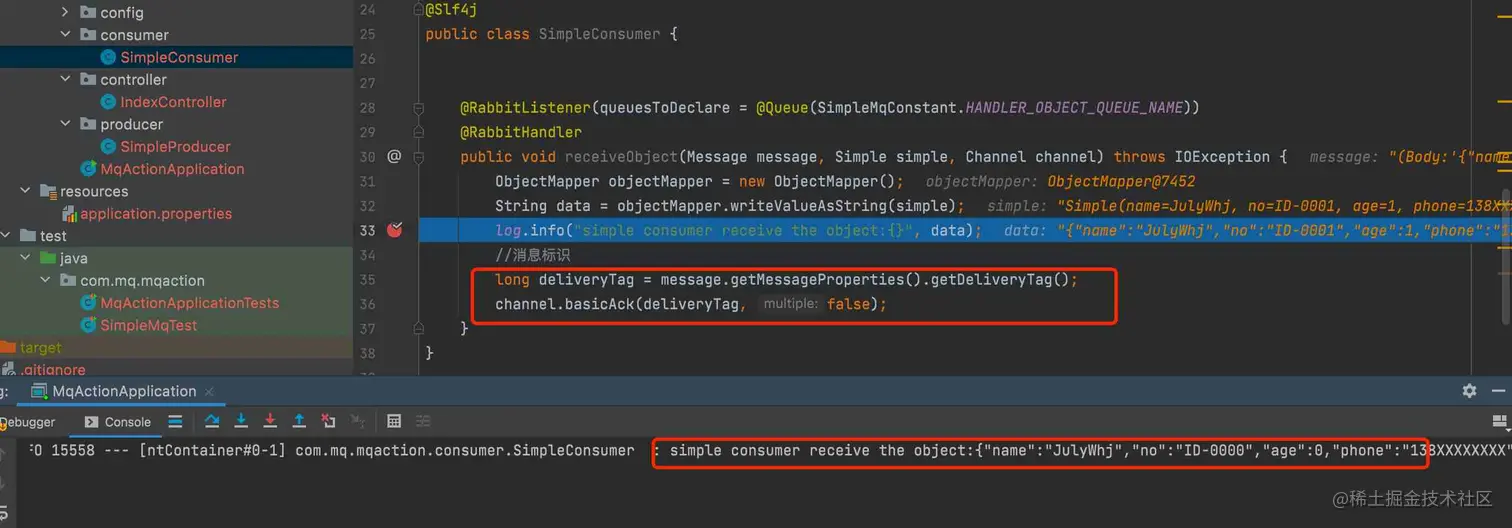1512x528 pixels.
Task: Collapse the controller folder
Action: pos(66,79)
